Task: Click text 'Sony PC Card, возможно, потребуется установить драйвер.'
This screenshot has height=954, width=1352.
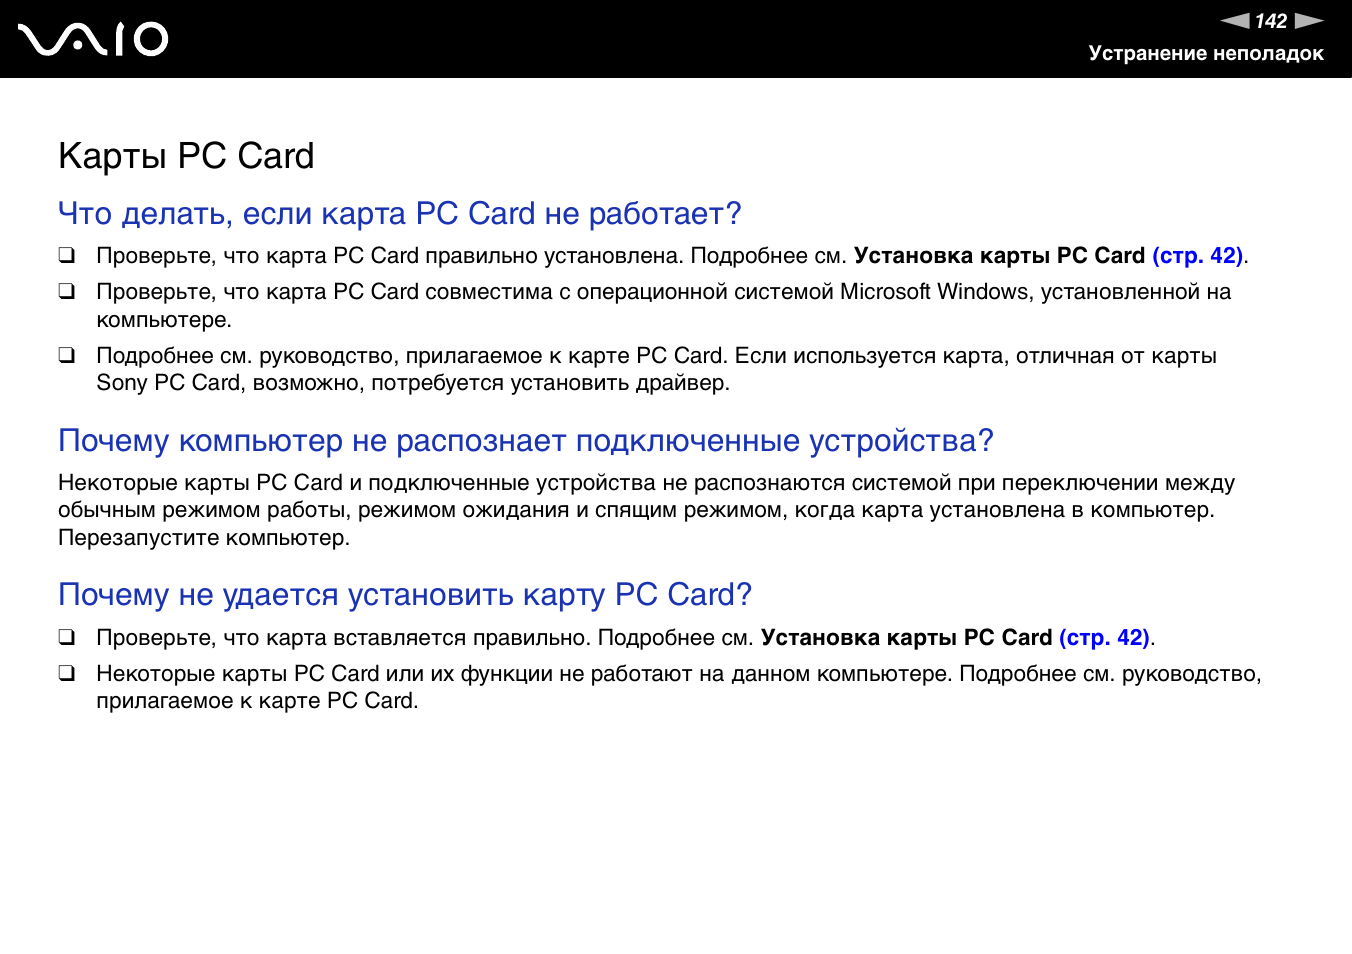Action: tap(413, 383)
